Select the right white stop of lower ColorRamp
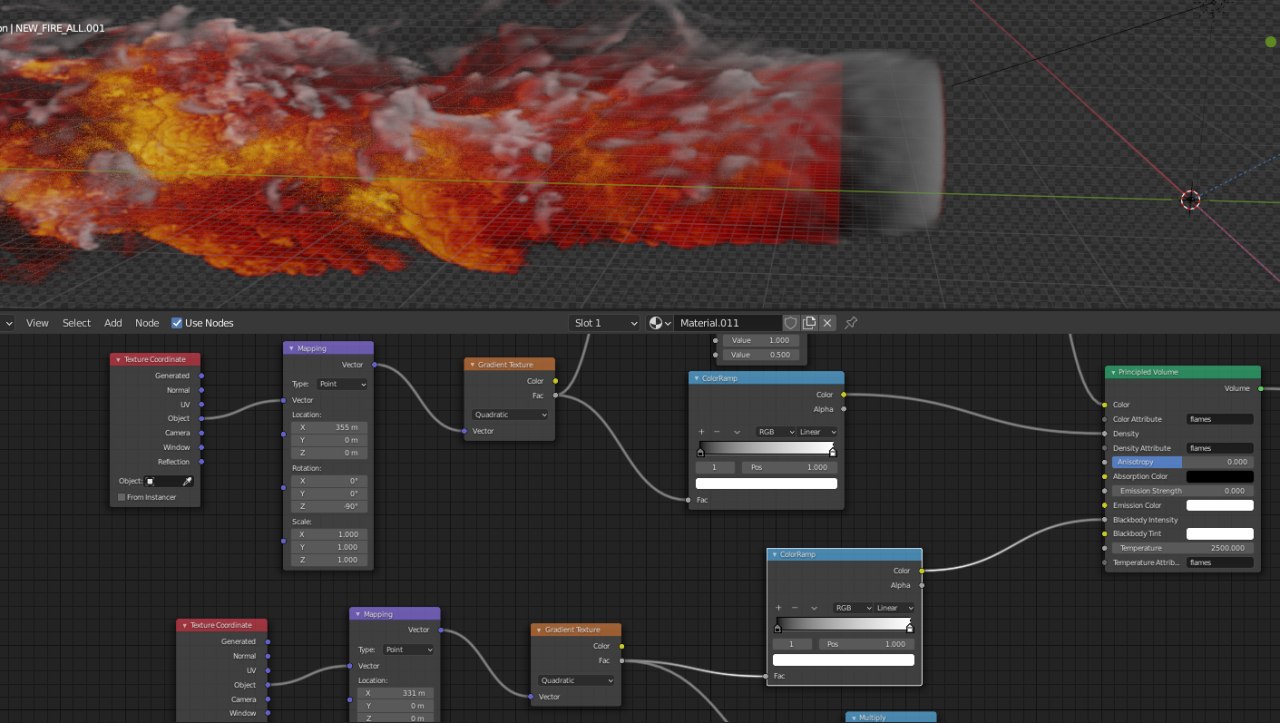 click(909, 629)
